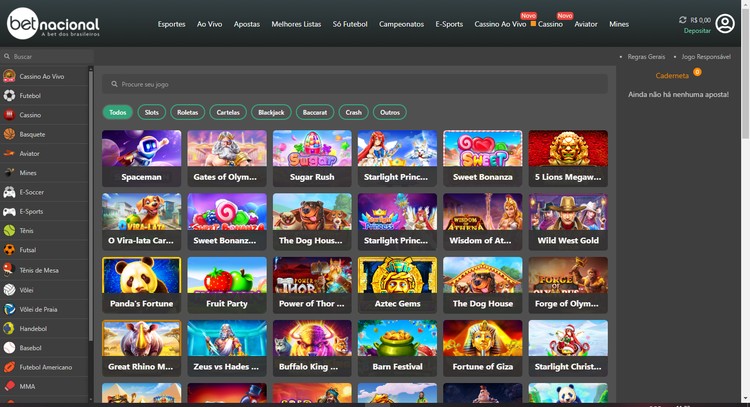
Task: Open Ao Vivo in top navigation
Action: click(x=210, y=24)
